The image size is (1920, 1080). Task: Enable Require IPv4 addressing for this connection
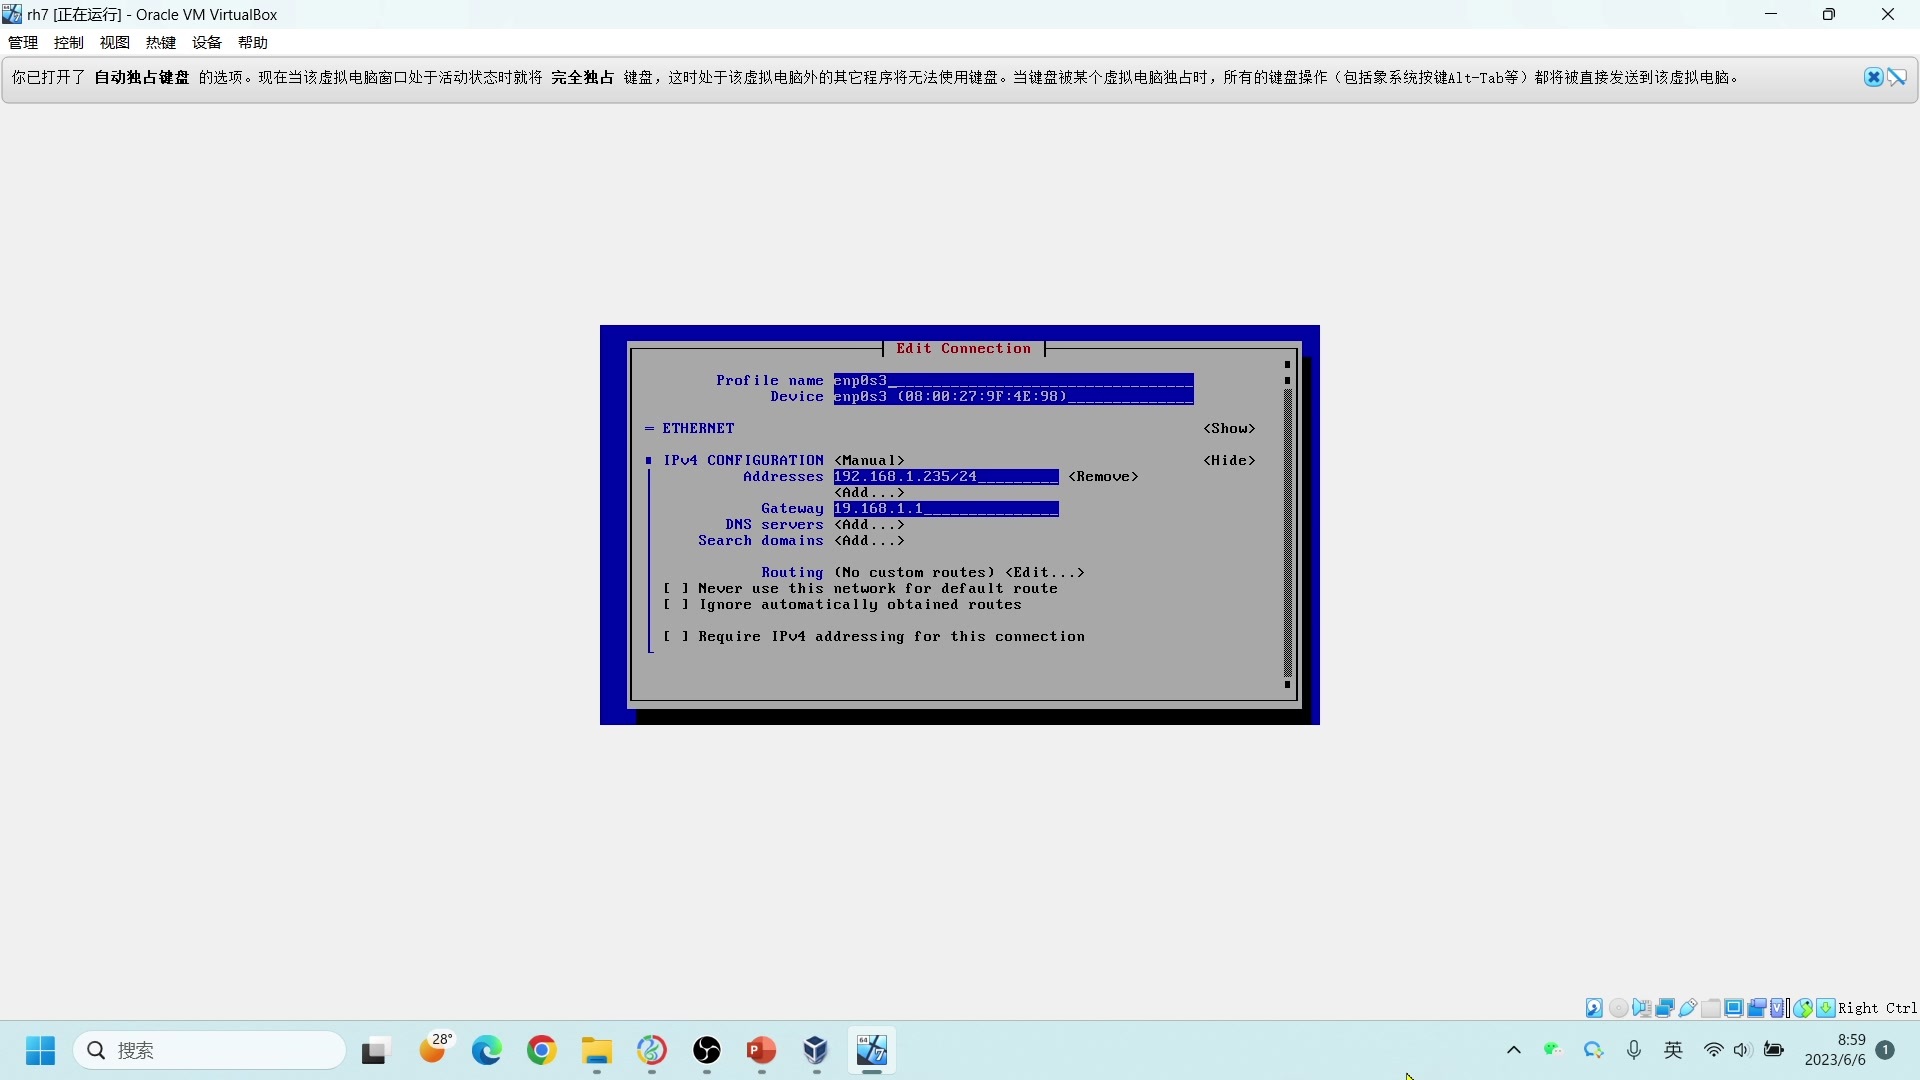click(676, 637)
